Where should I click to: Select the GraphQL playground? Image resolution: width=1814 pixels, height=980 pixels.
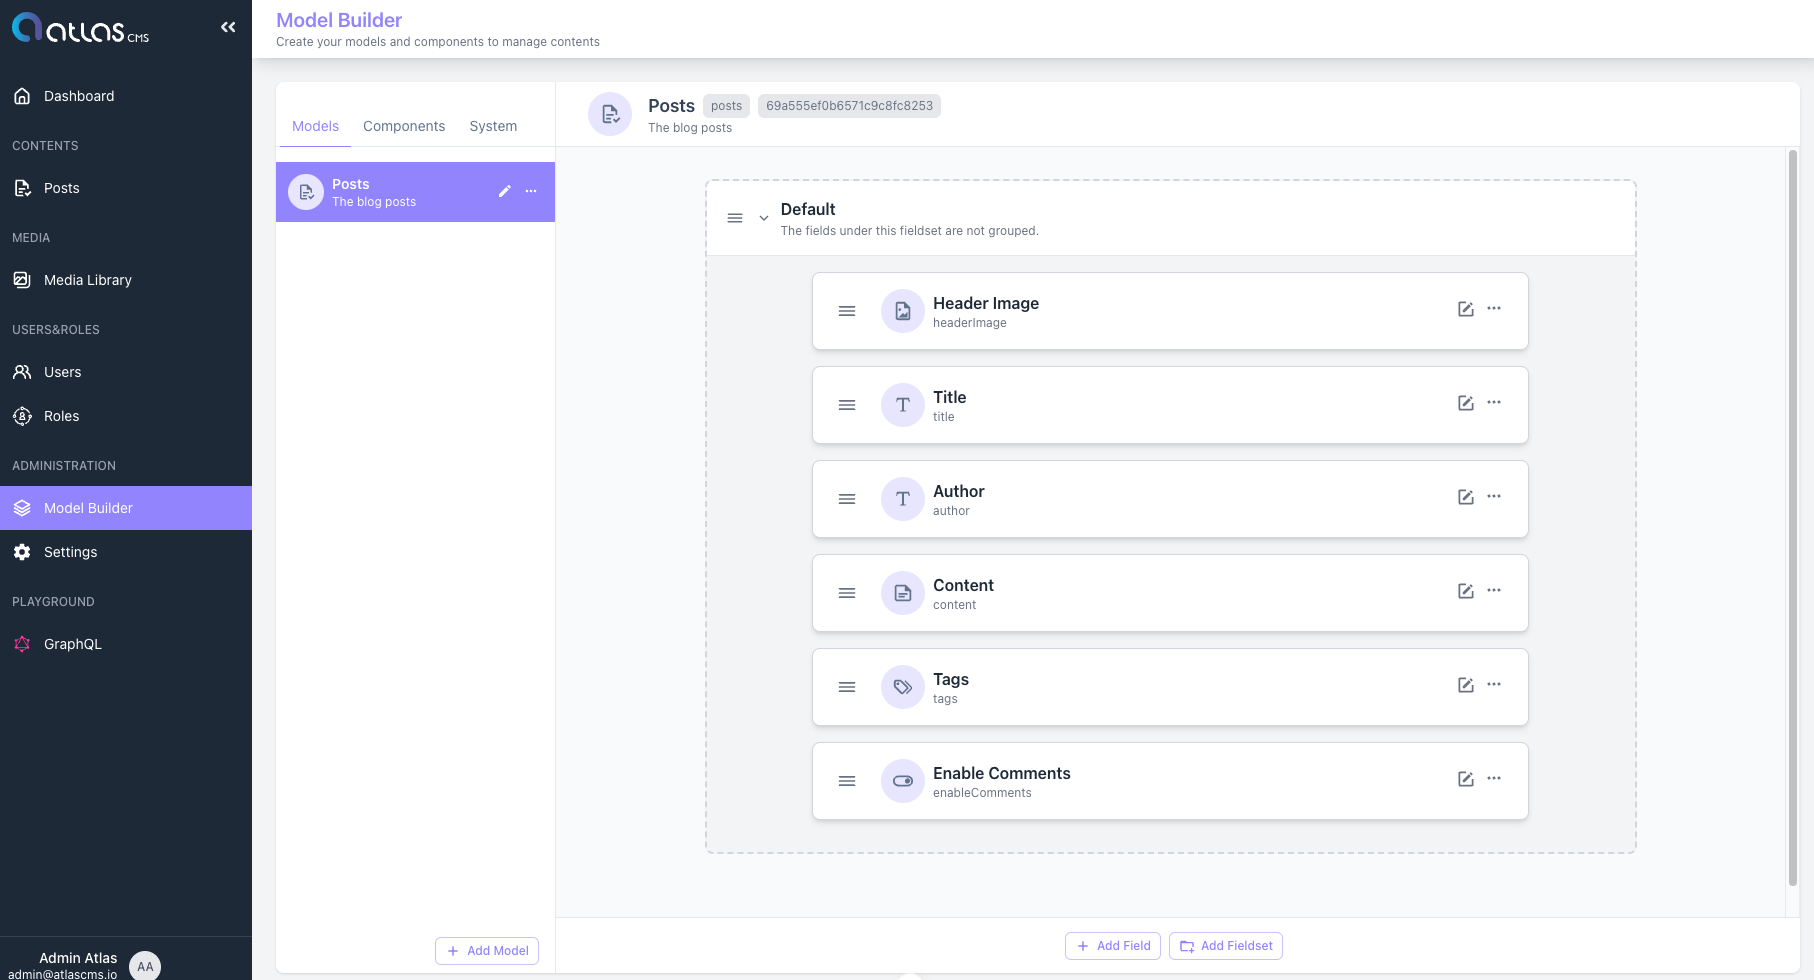tap(71, 644)
